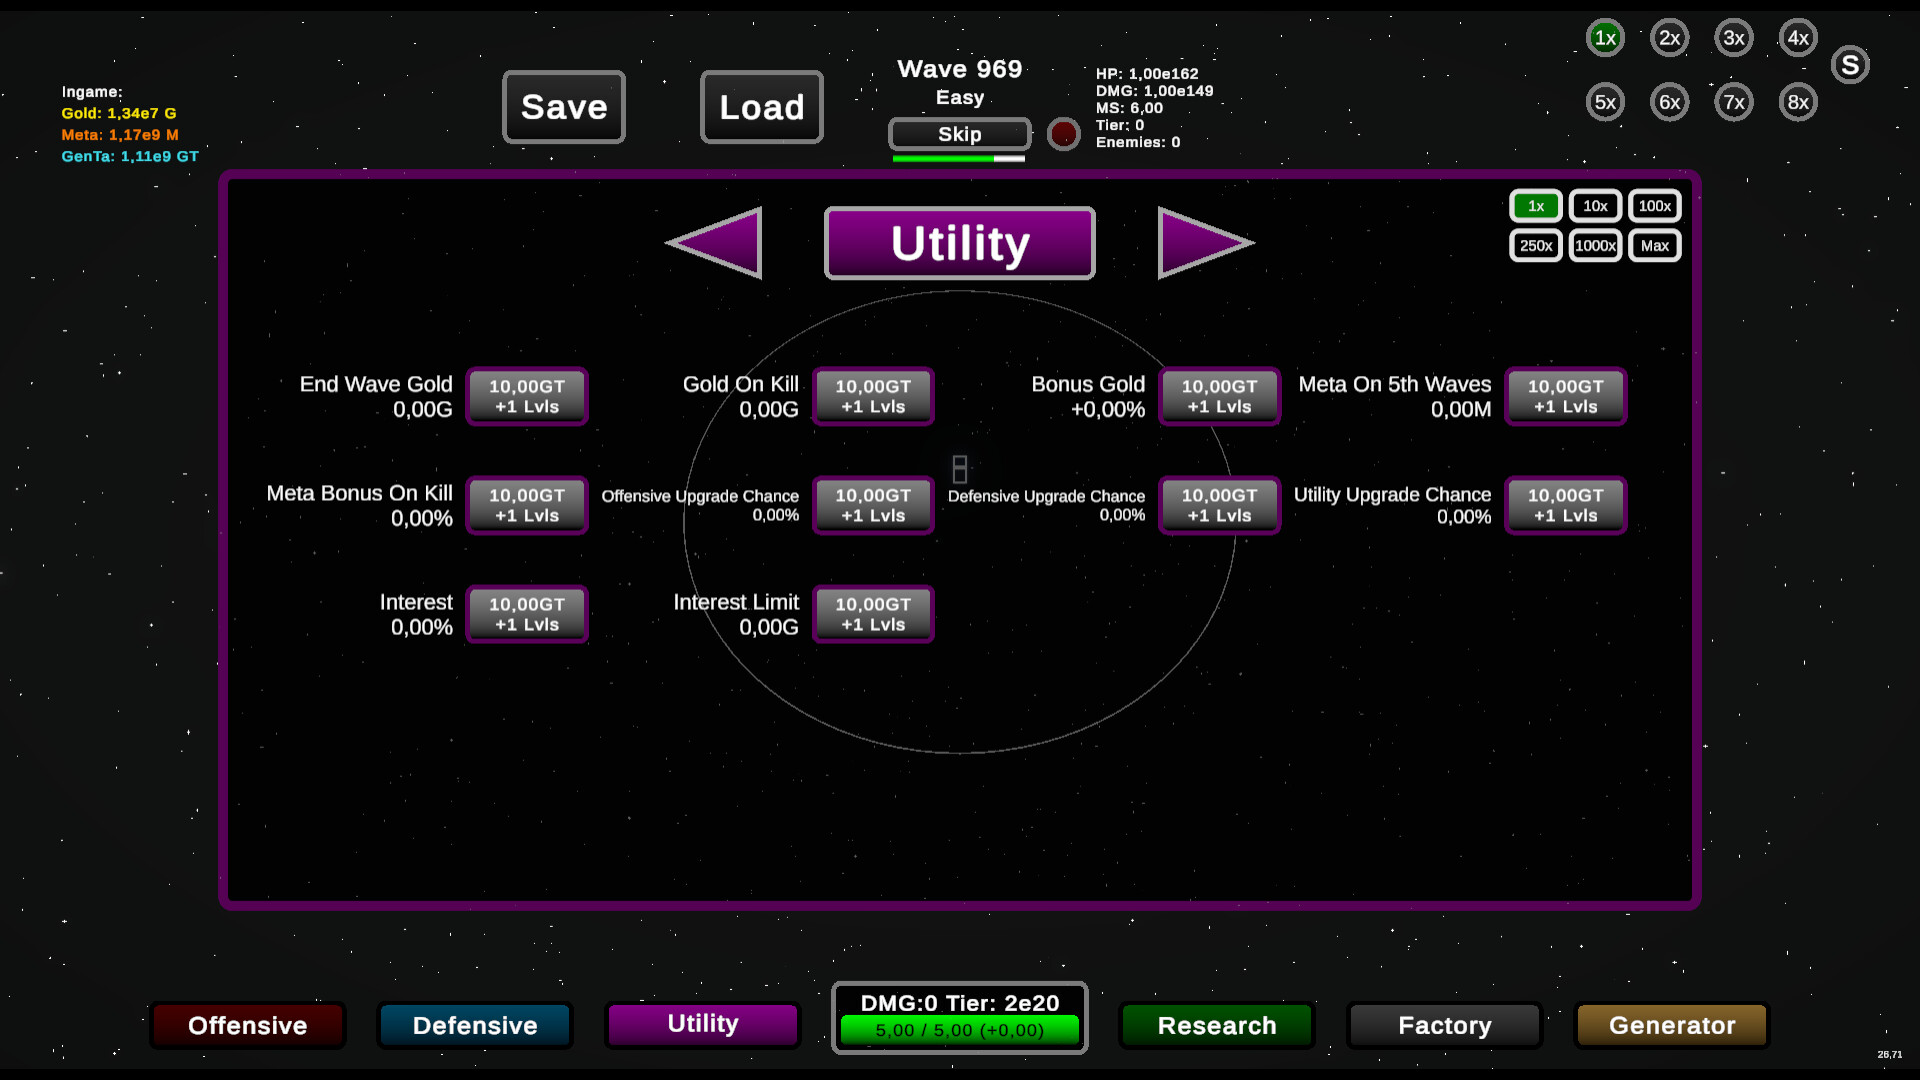Click the Utility category header

coord(960,243)
